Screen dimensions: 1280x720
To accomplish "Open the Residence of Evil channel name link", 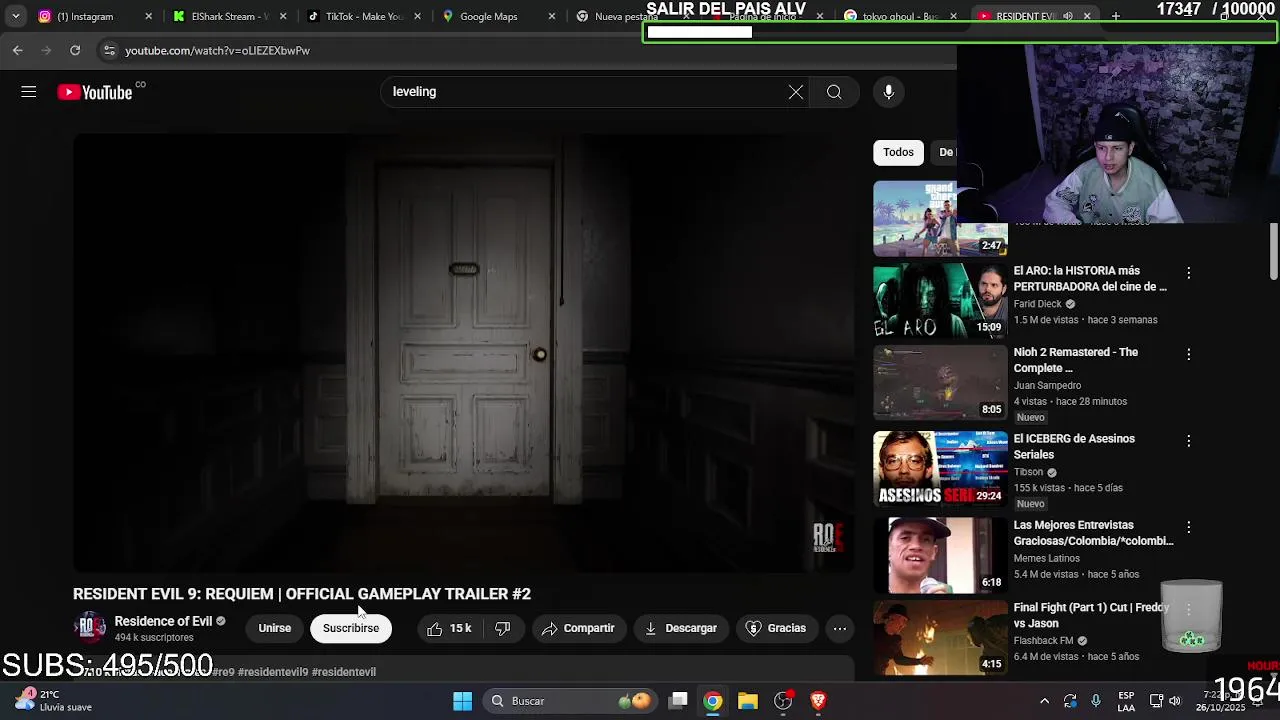I will pyautogui.click(x=163, y=621).
